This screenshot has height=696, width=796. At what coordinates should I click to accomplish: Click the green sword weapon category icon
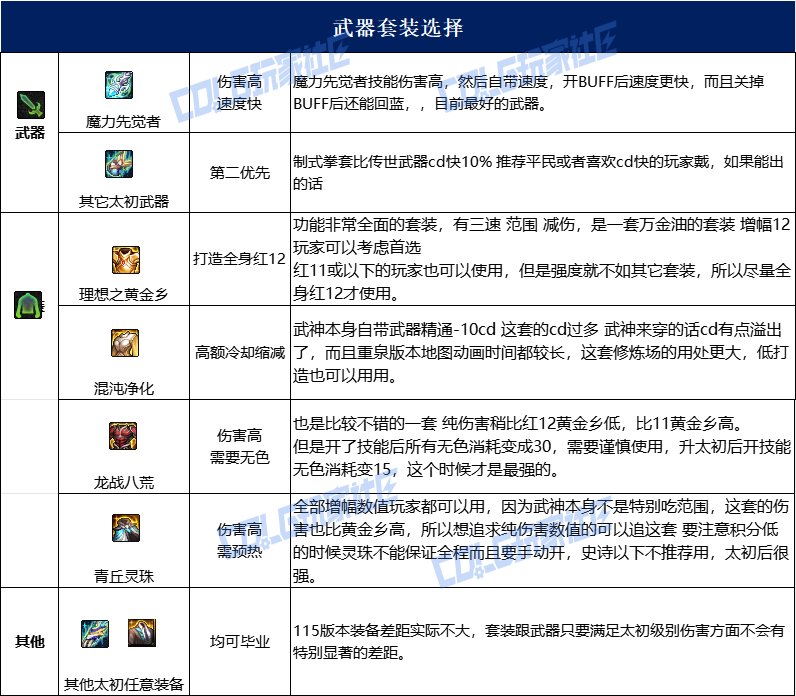click(x=30, y=105)
